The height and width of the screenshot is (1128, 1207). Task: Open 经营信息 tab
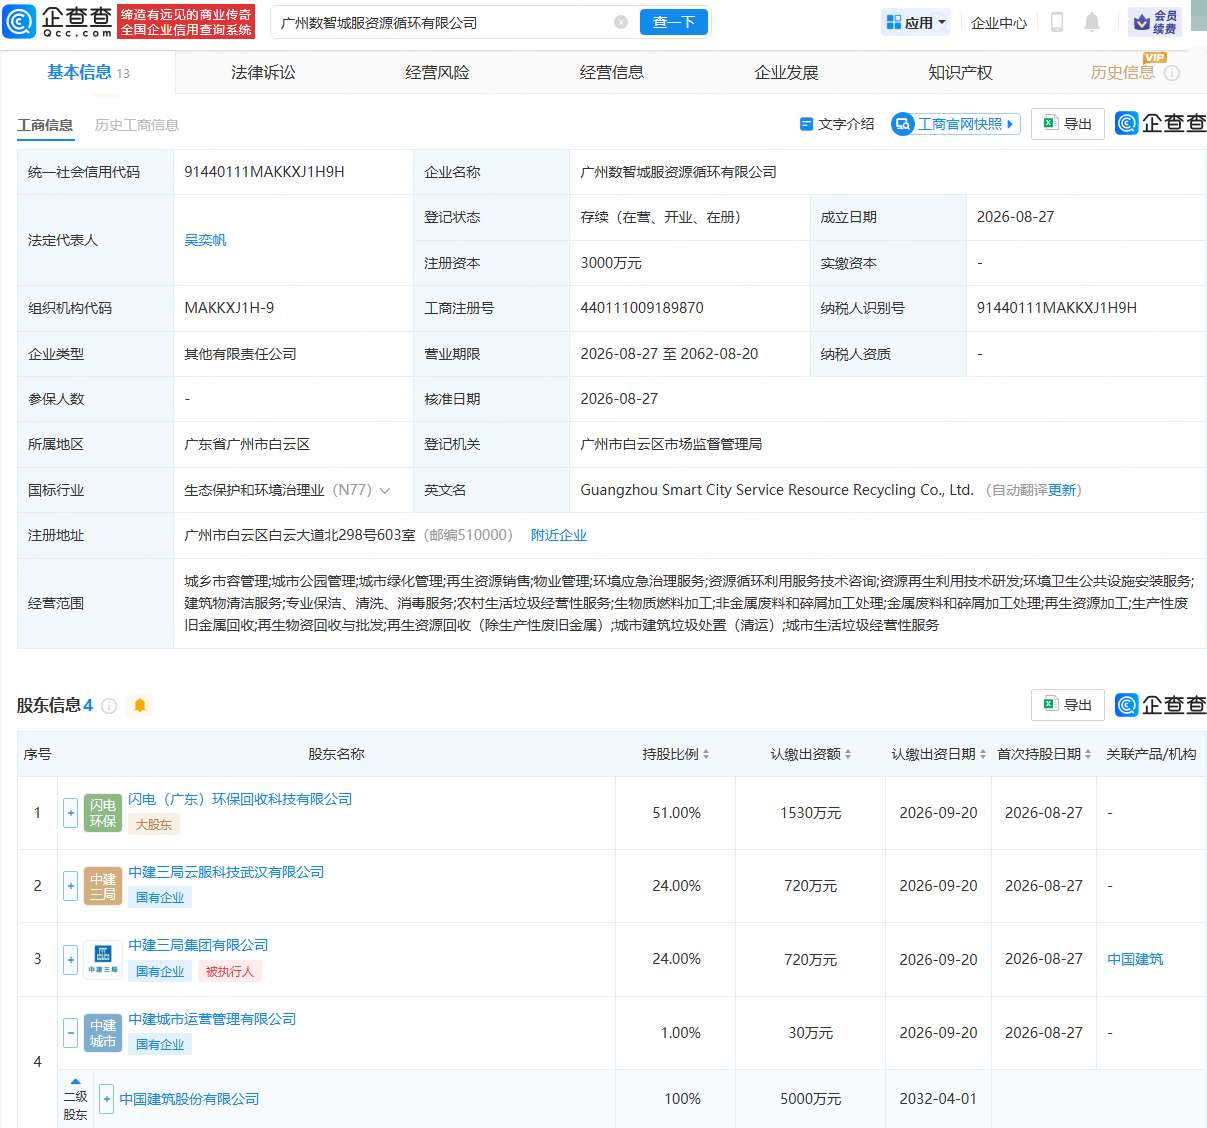[x=612, y=72]
